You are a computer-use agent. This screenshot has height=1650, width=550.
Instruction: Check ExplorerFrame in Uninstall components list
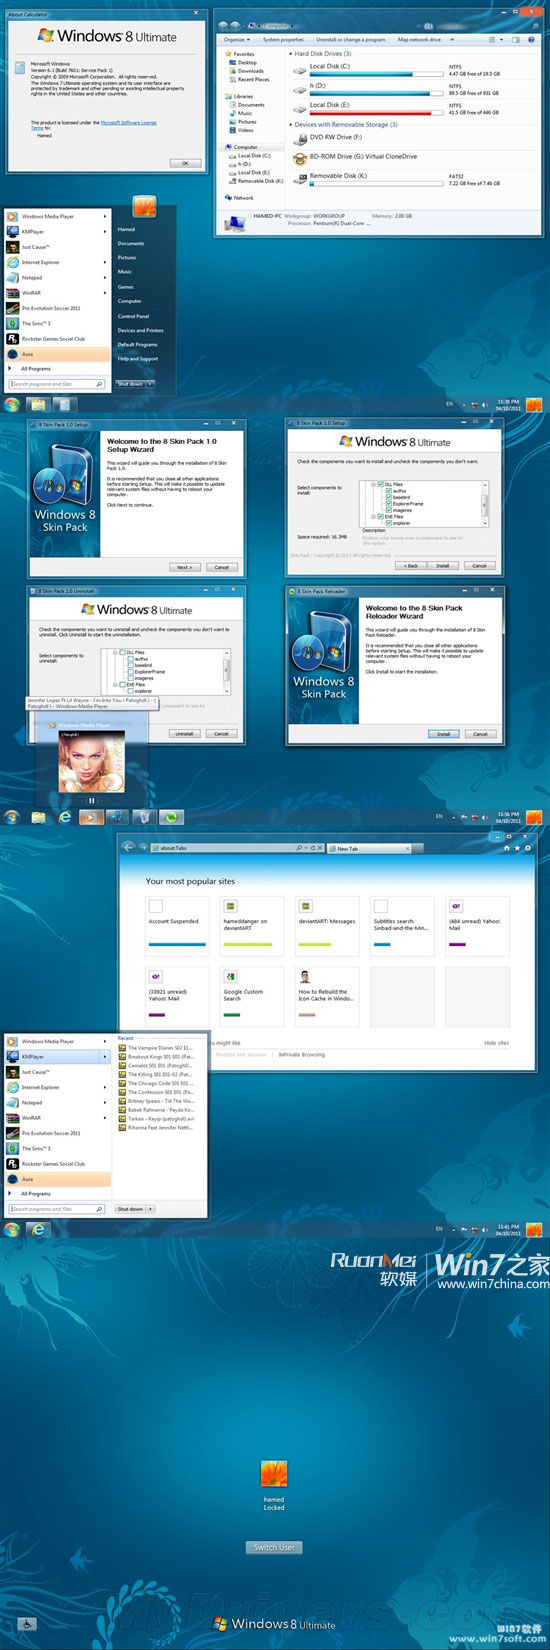click(x=130, y=672)
